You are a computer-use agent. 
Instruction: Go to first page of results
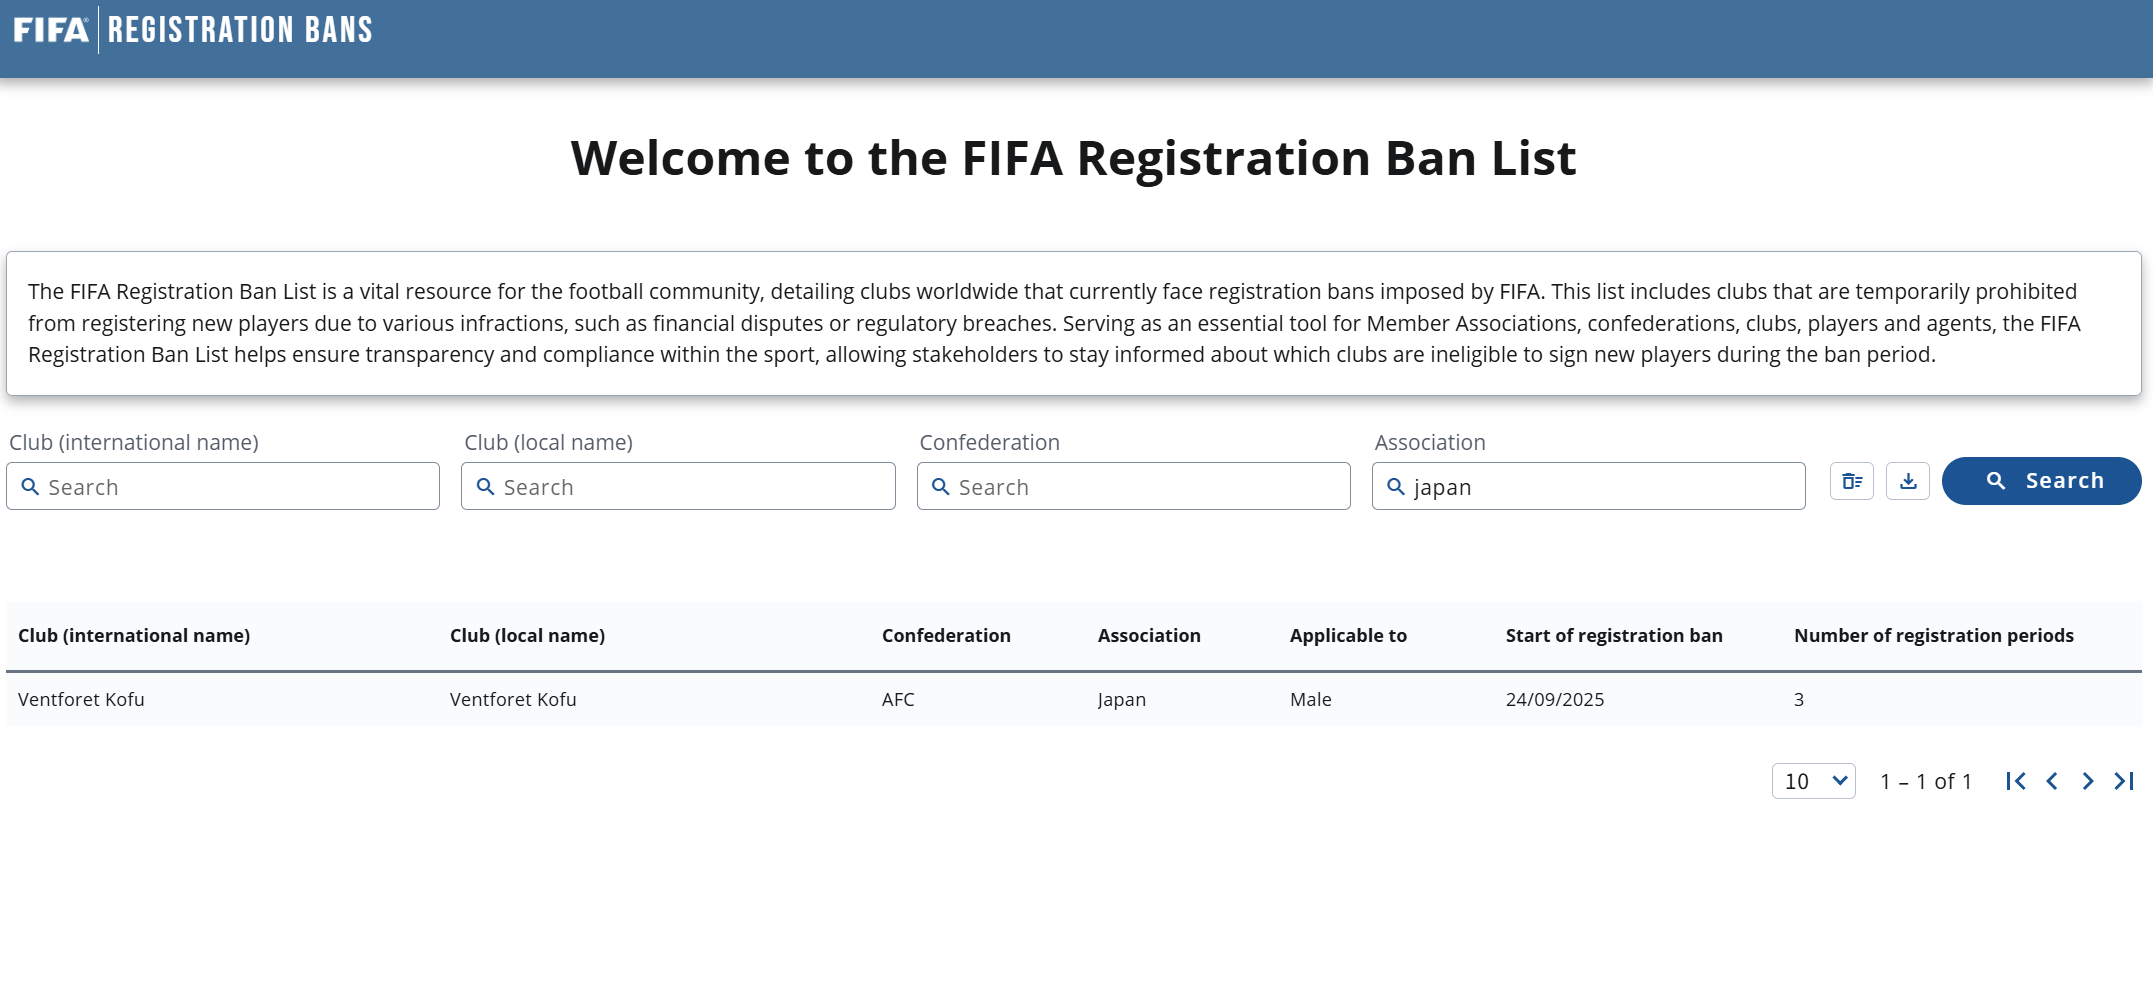2016,781
